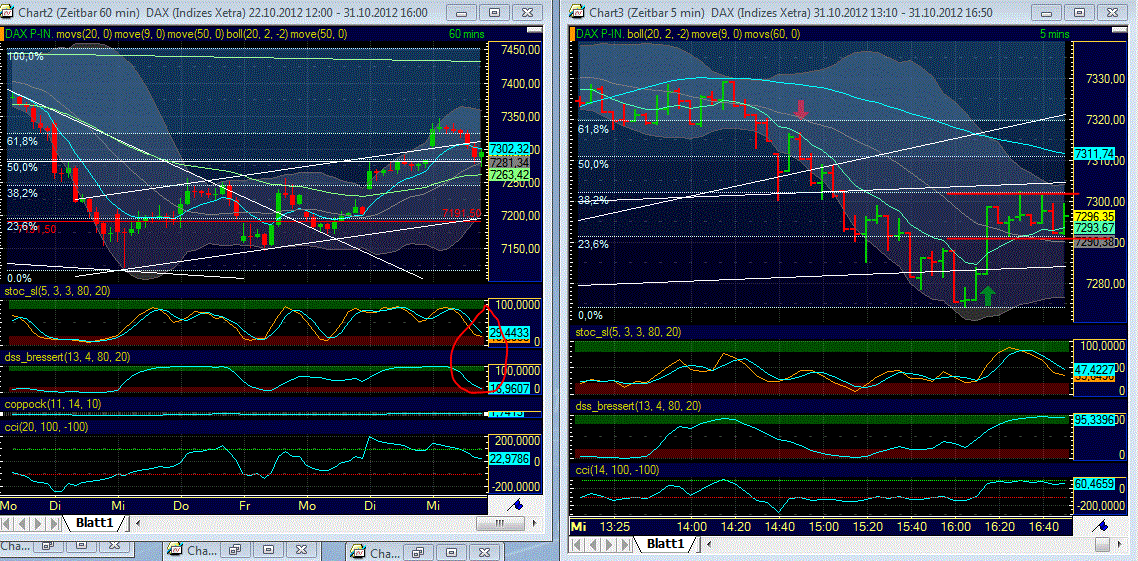Select the cci(20, 100, -100) indicator label
The width and height of the screenshot is (1138, 561).
[46, 427]
